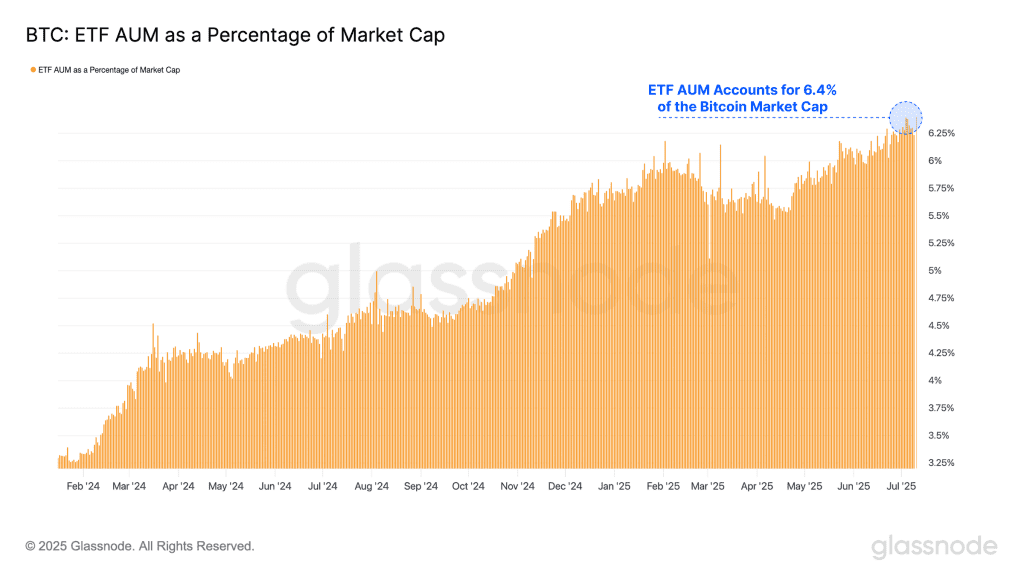Viewport: 1024px width, 576px height.
Task: Click the 4.5% y-axis label
Action: [938, 325]
